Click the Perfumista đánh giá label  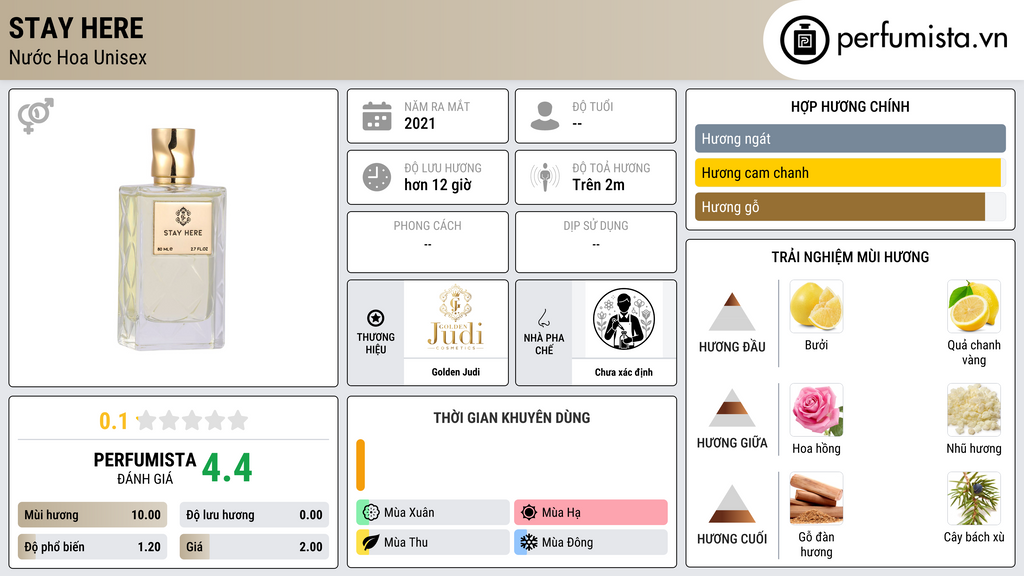click(145, 468)
